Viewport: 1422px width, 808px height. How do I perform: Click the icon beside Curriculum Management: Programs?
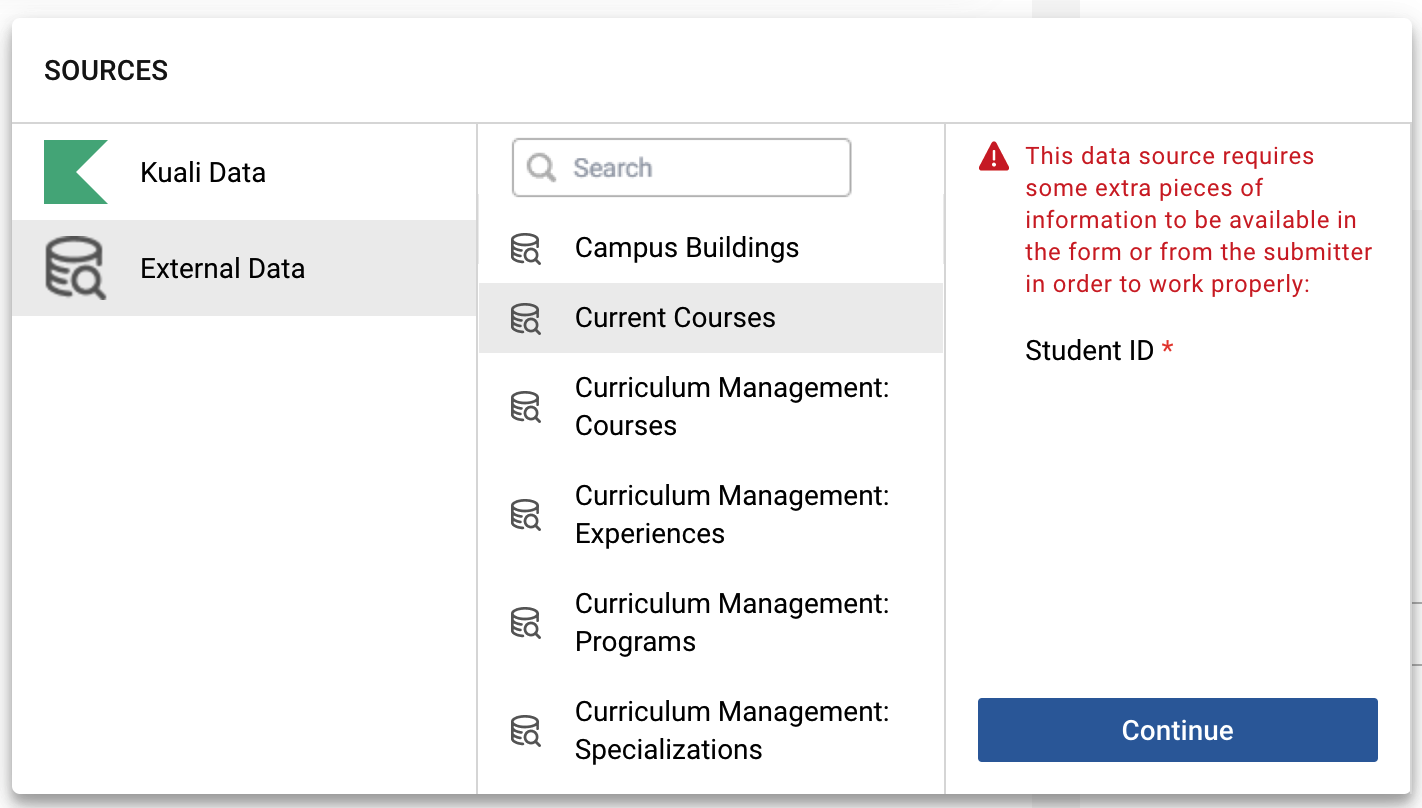click(x=525, y=623)
